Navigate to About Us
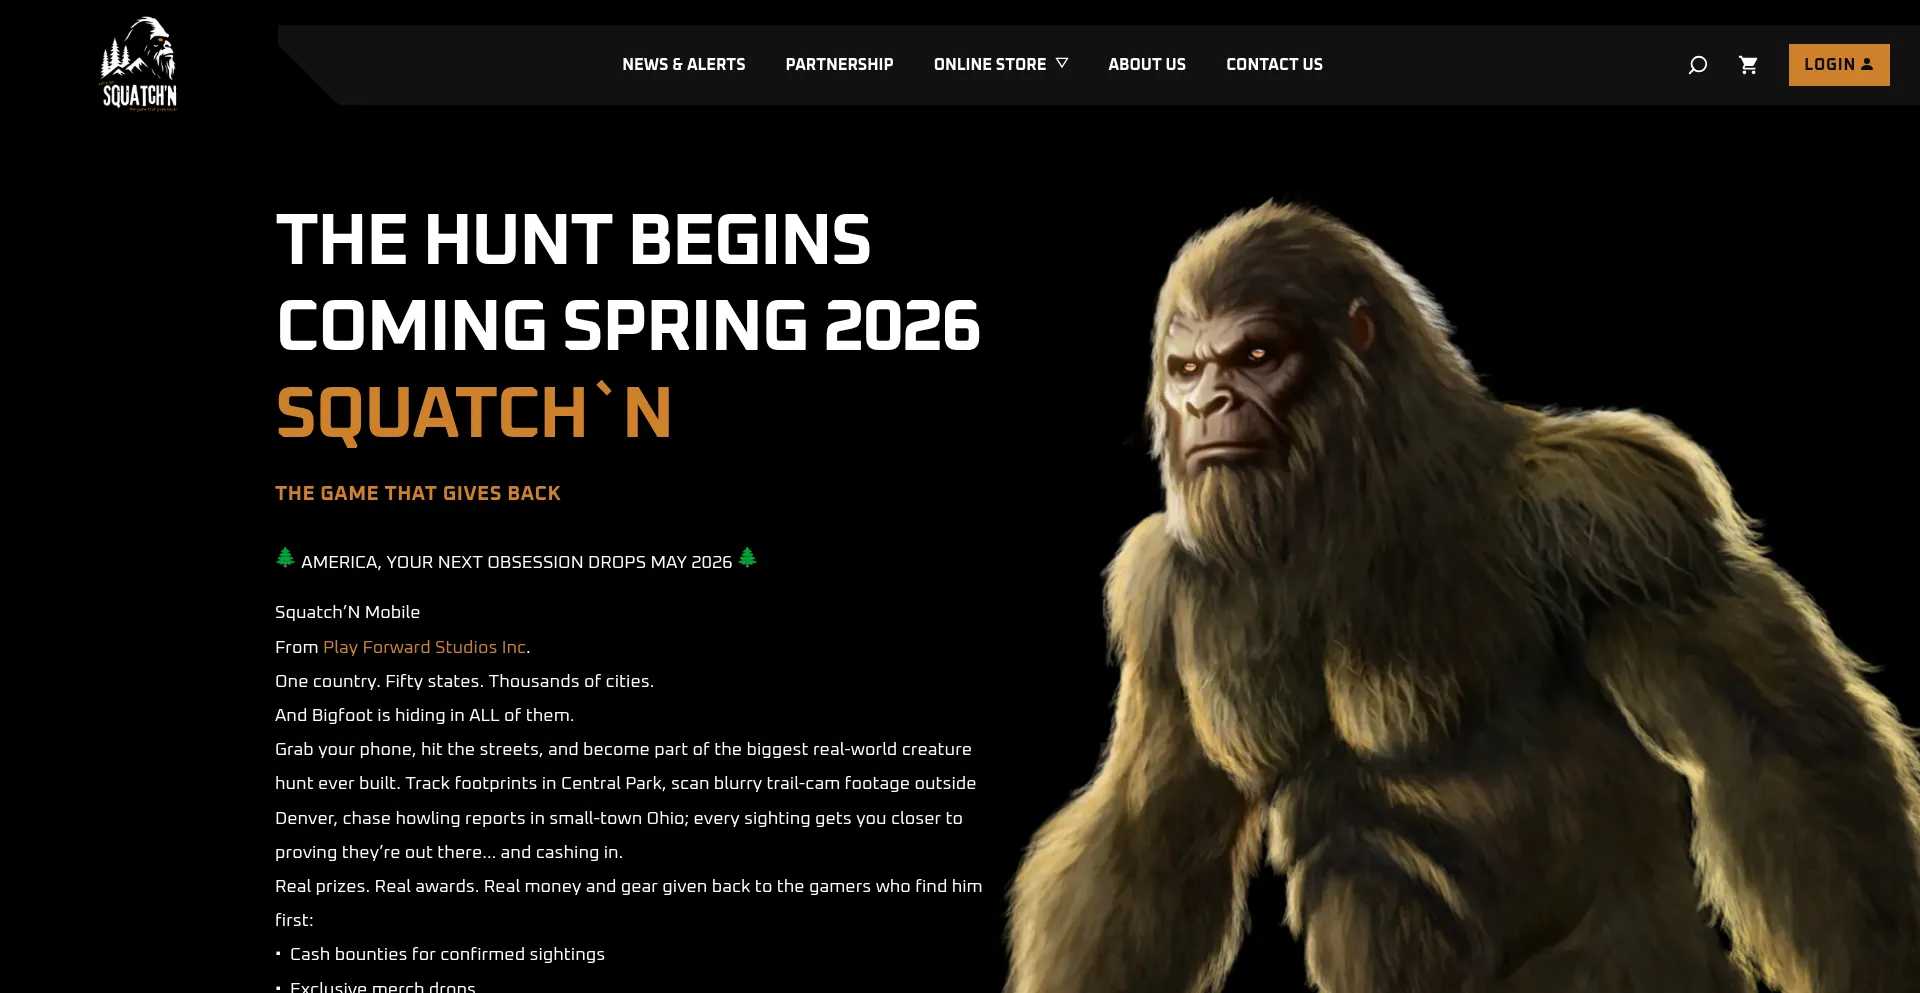The height and width of the screenshot is (993, 1920). (x=1147, y=64)
